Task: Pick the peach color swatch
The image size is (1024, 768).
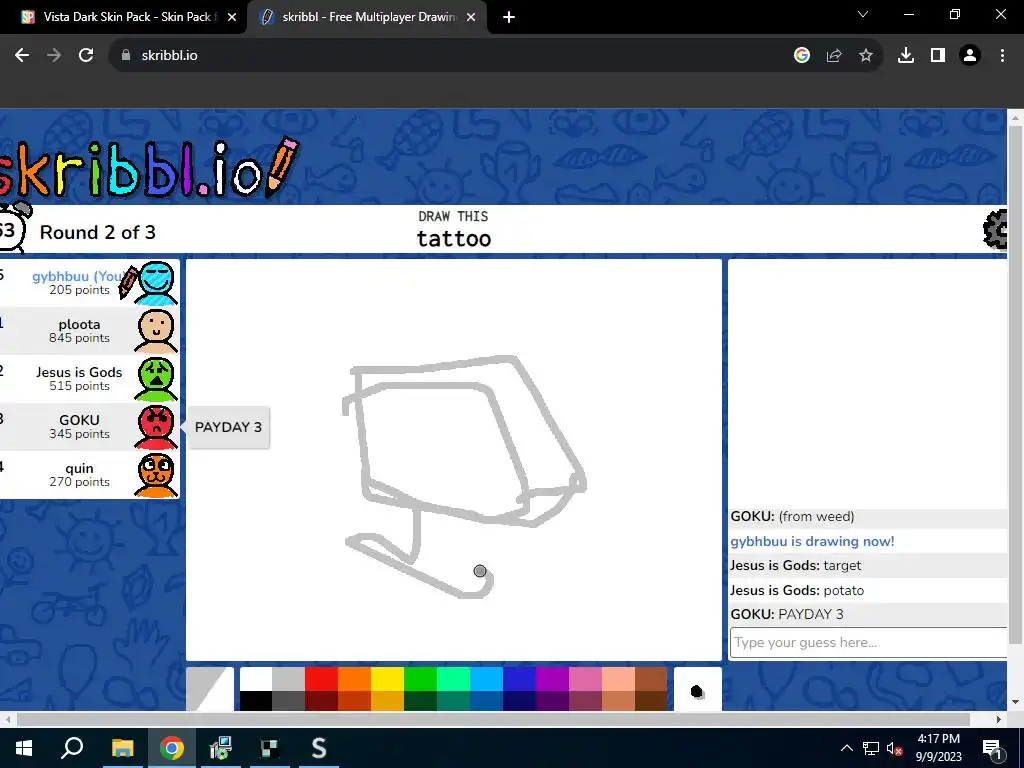Action: [x=618, y=679]
